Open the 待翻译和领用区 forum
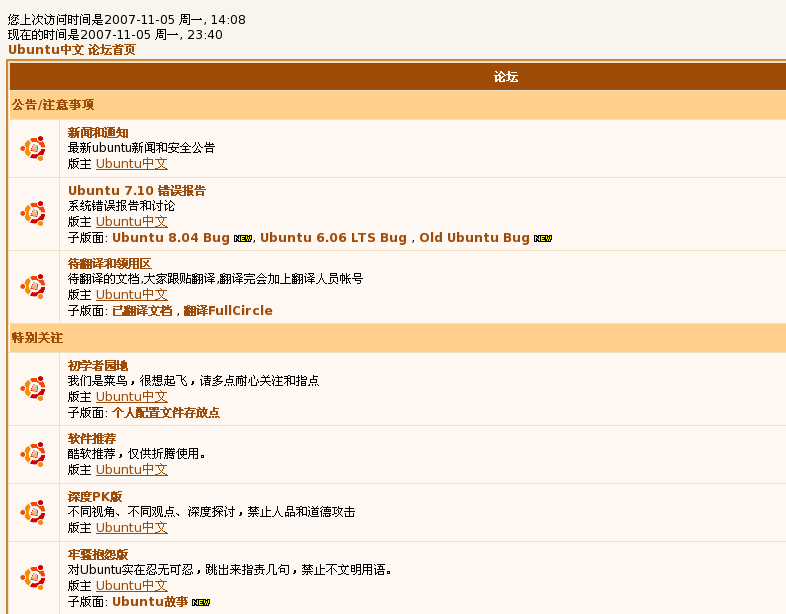 click(x=110, y=264)
